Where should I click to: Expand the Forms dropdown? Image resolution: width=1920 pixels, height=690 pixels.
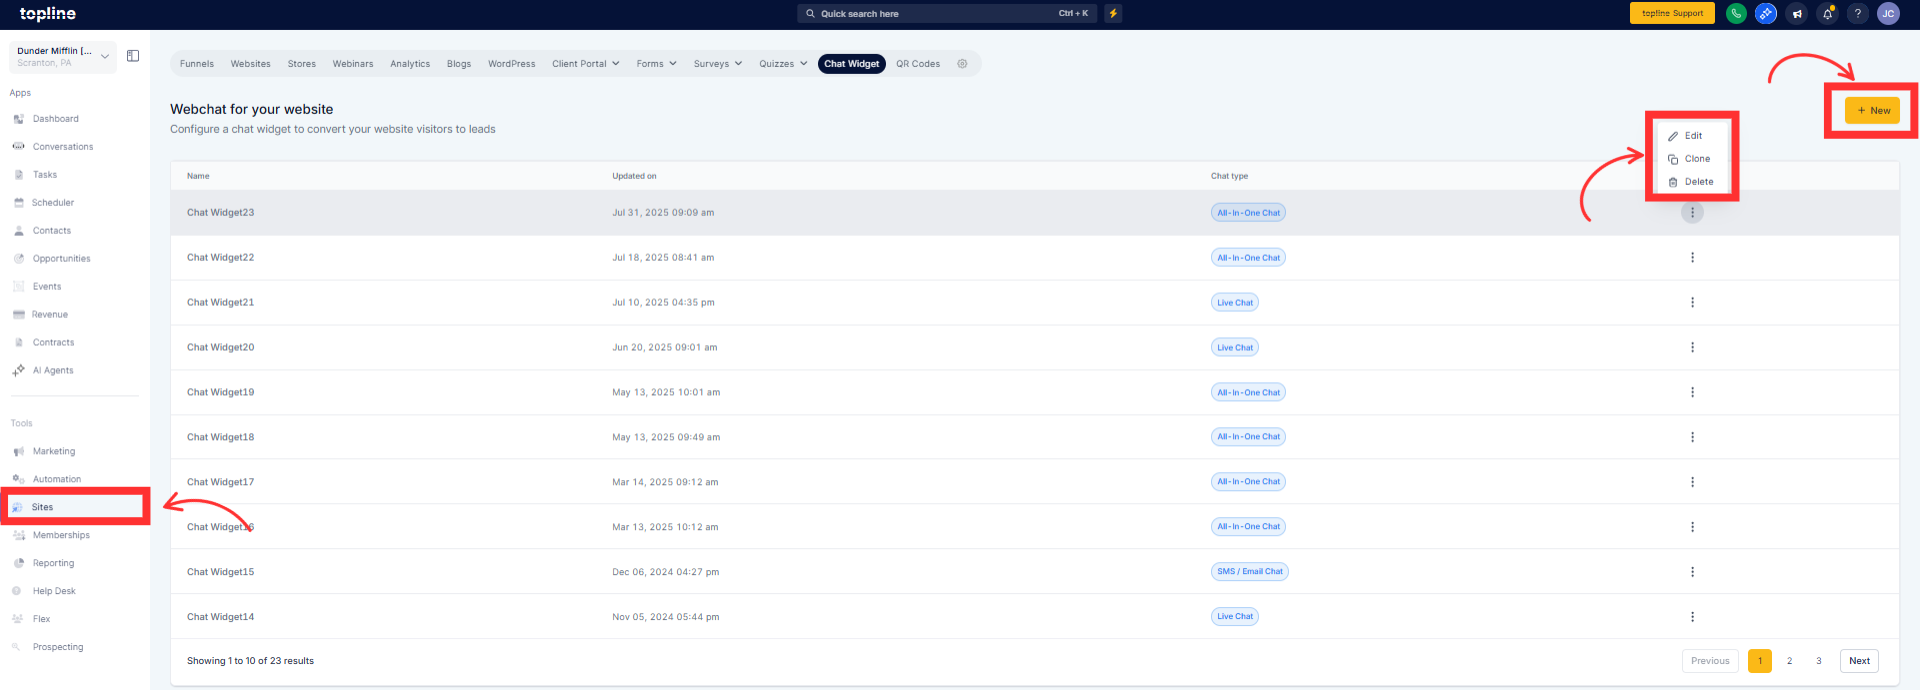[657, 64]
